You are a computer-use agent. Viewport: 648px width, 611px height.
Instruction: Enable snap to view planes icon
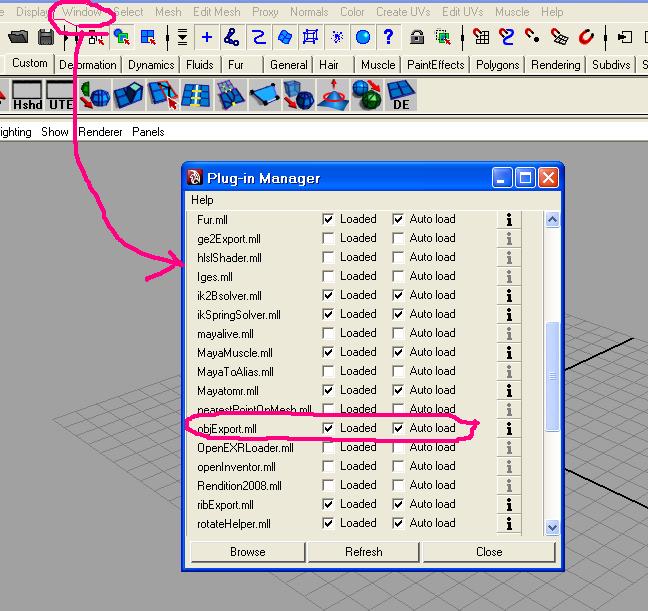tap(559, 37)
